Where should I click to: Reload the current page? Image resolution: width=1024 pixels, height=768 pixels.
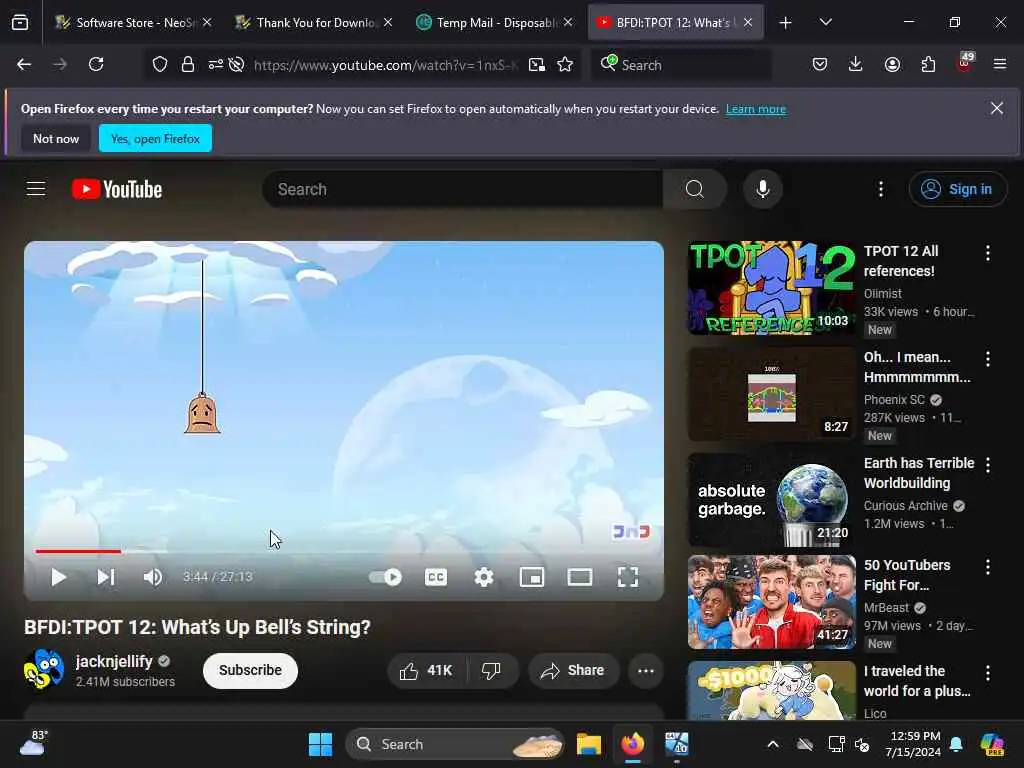[96, 64]
